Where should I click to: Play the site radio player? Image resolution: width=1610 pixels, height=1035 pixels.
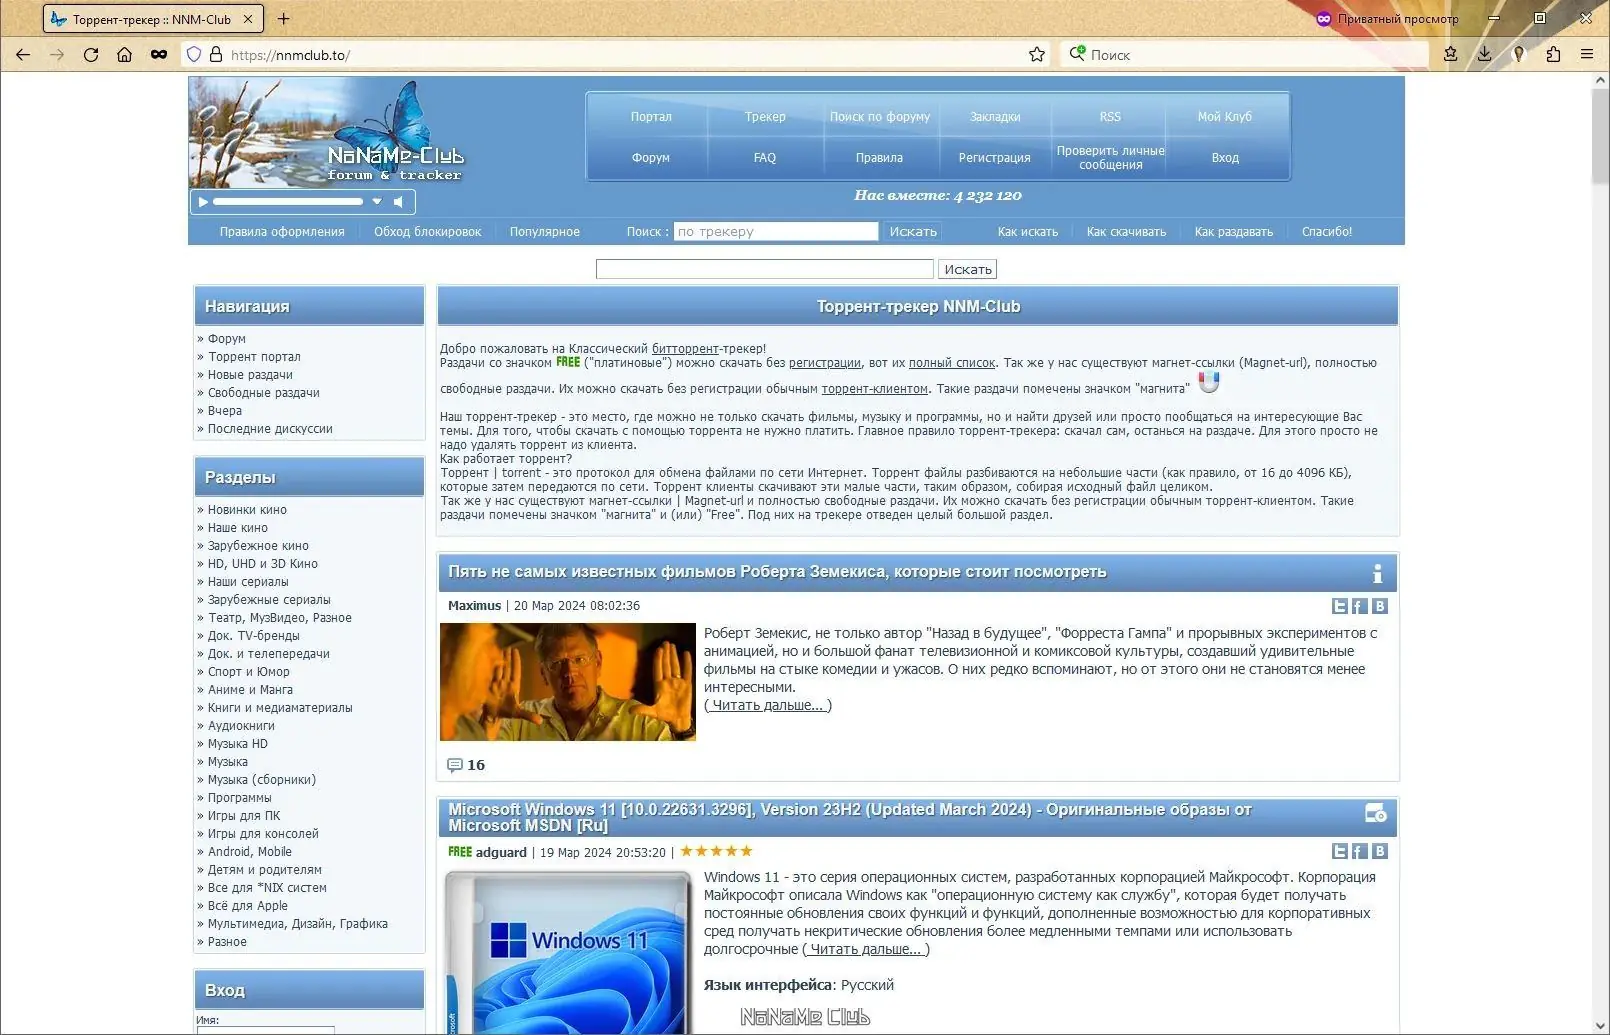[203, 202]
